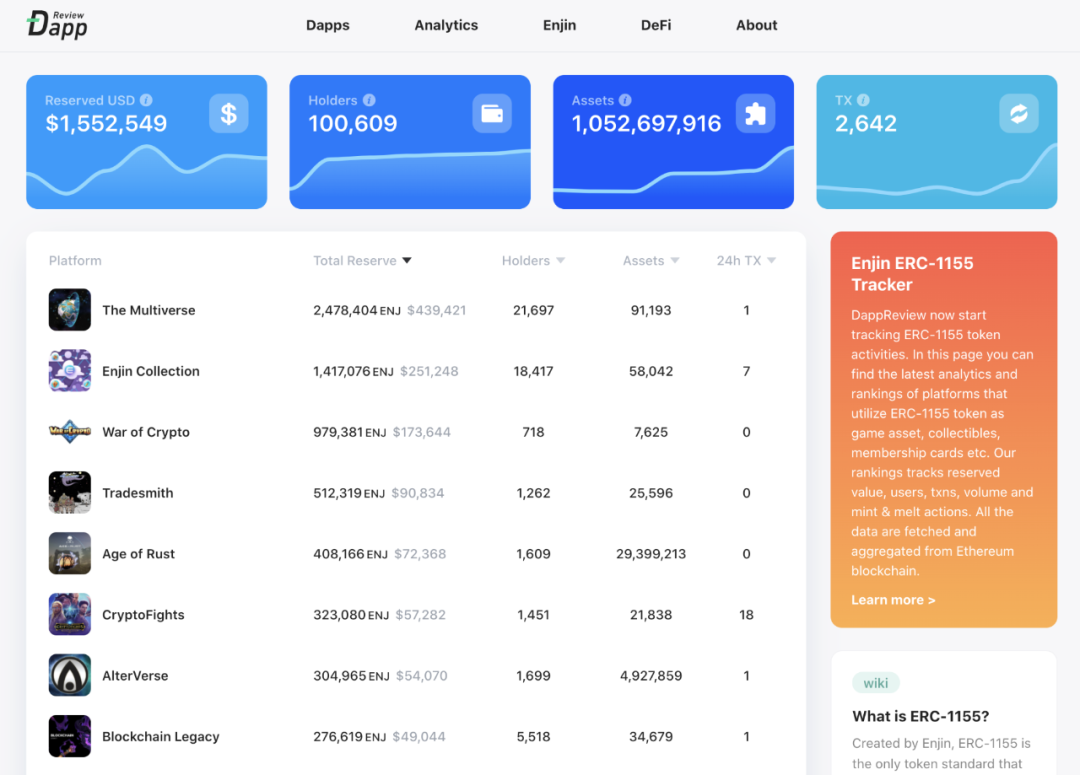
Task: Click the puzzle piece icon on Assets card
Action: coord(755,114)
